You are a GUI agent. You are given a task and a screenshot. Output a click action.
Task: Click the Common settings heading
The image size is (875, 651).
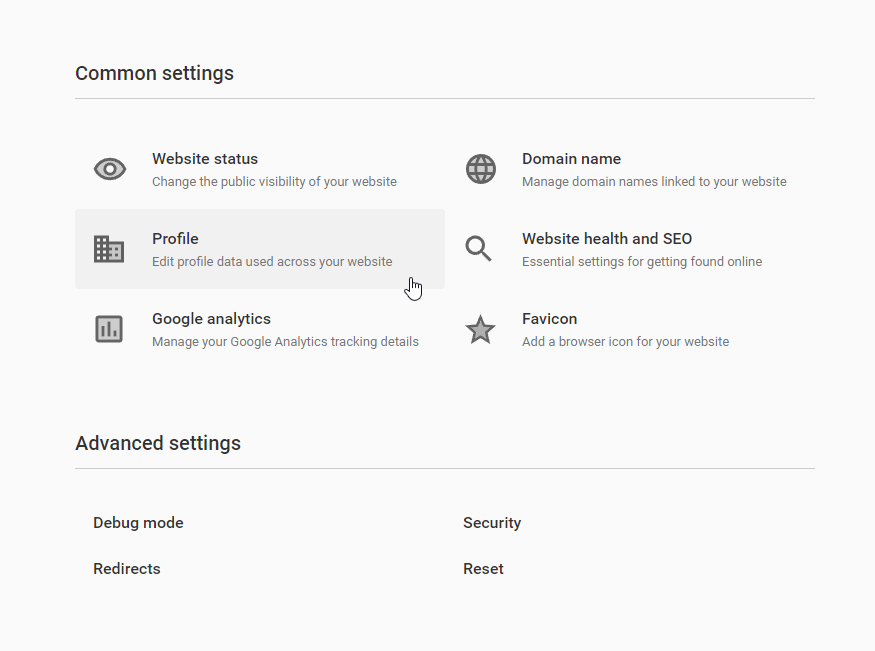pos(154,73)
